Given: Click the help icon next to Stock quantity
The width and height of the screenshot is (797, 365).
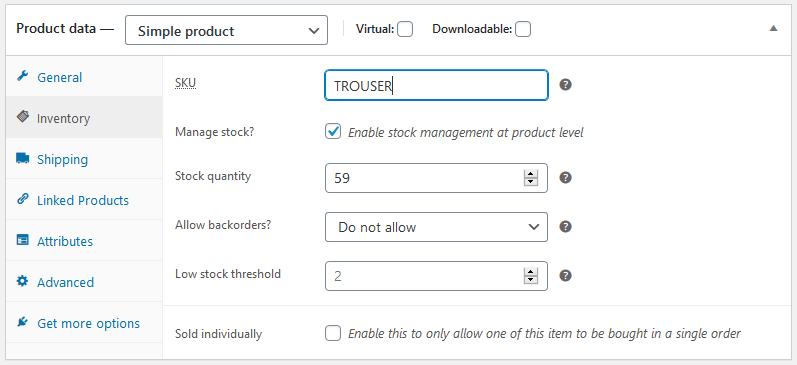Looking at the screenshot, I should [565, 177].
